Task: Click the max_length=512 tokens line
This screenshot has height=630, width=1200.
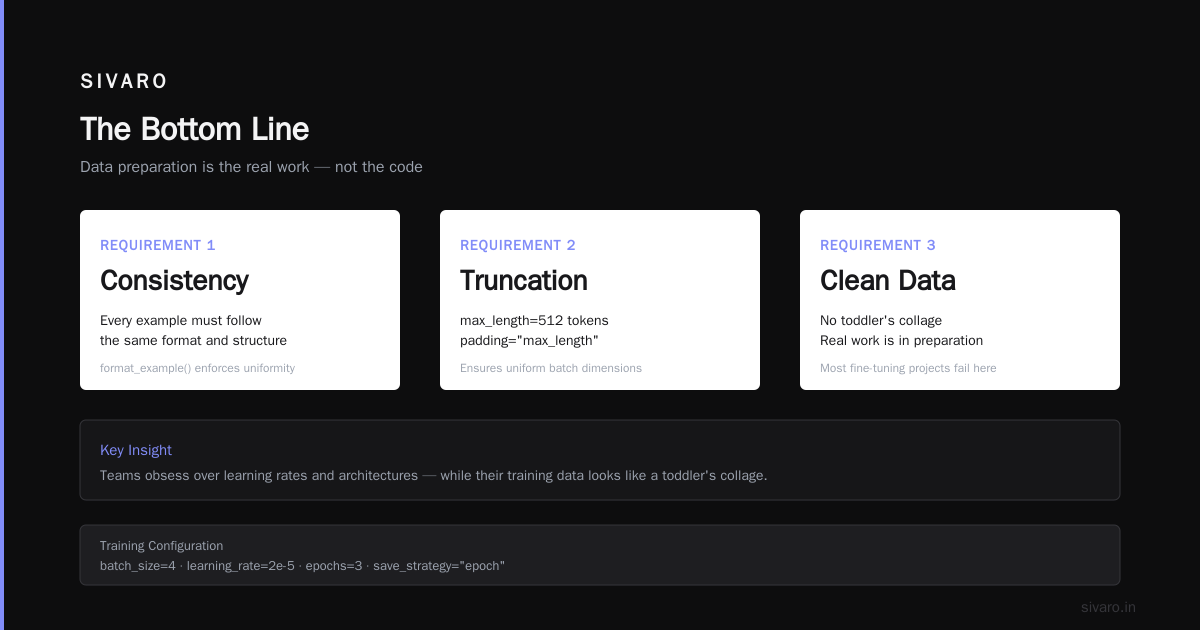Action: 534,321
